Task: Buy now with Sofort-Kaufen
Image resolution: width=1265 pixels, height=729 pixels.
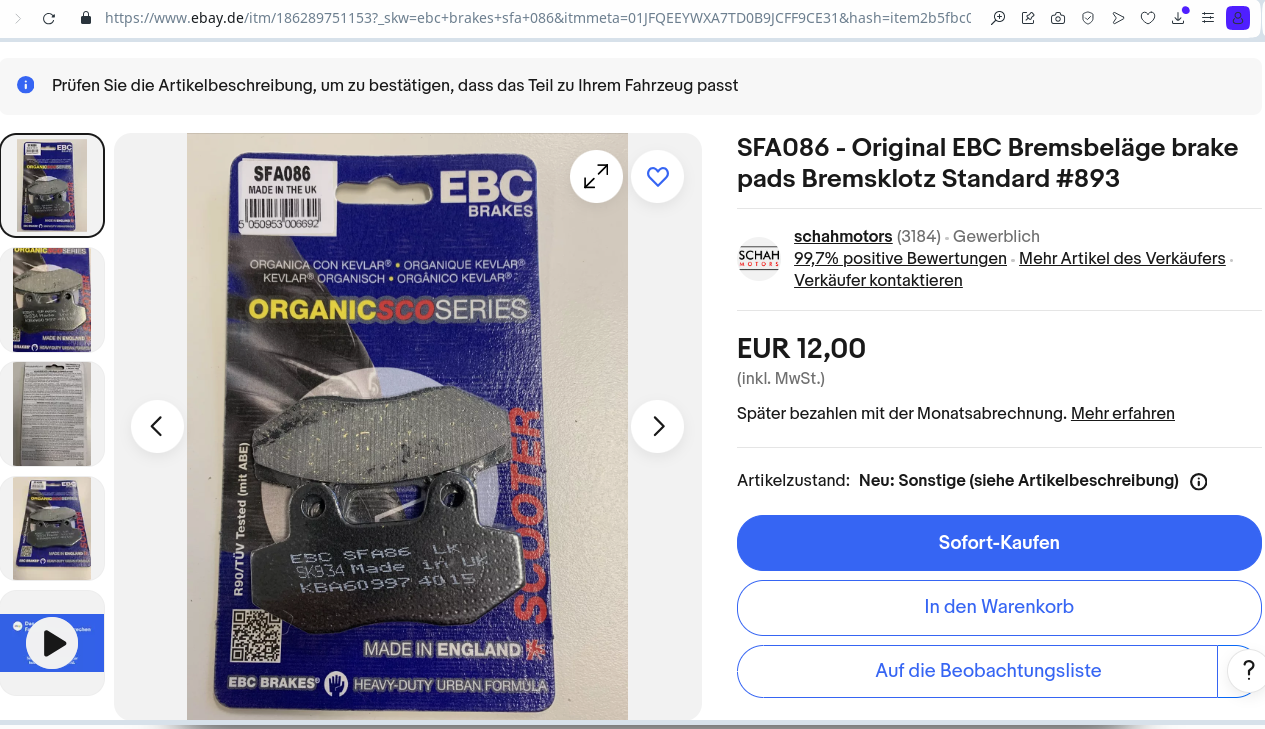Action: click(x=999, y=543)
